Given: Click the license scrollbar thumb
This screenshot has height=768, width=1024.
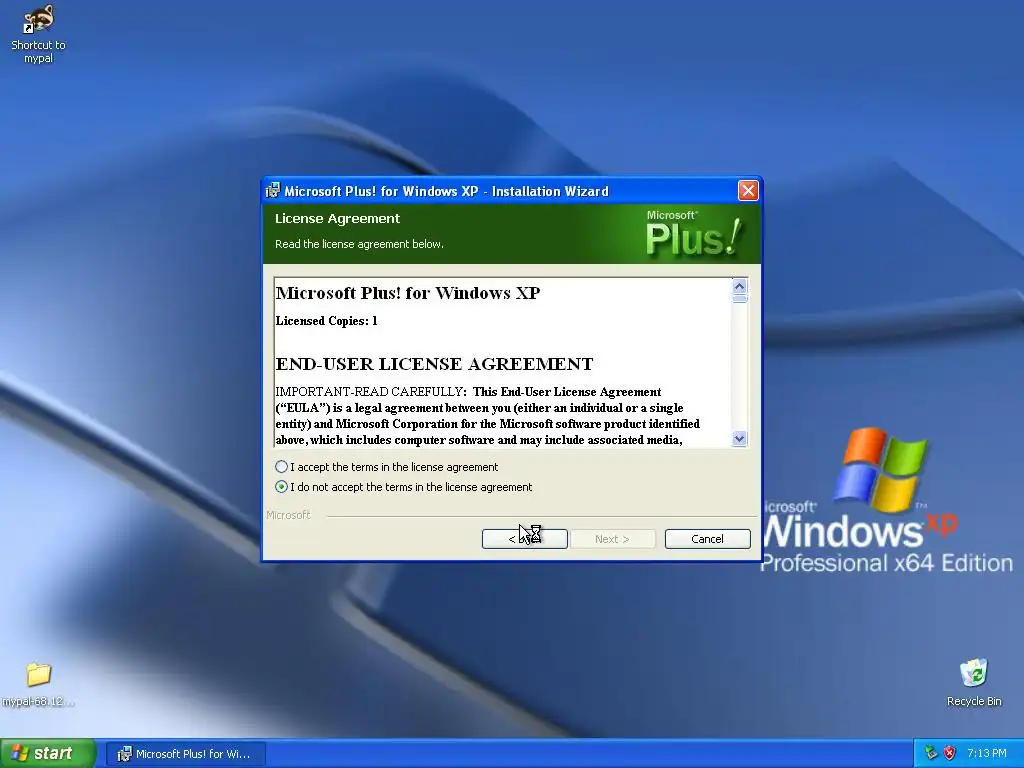Looking at the screenshot, I should pyautogui.click(x=739, y=298).
